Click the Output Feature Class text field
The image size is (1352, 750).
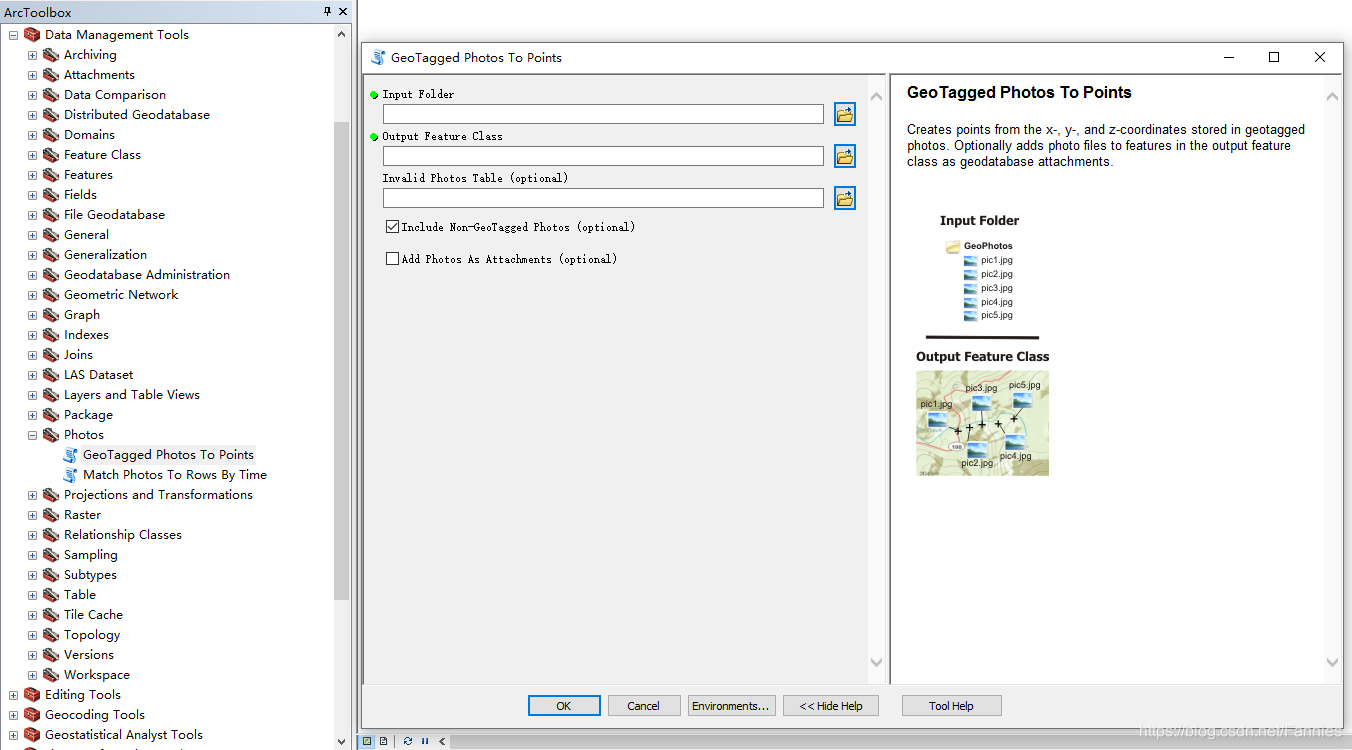[603, 156]
